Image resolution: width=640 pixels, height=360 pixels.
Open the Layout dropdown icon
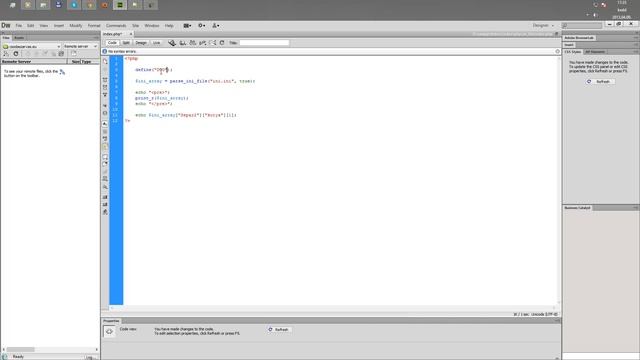[x=187, y=26]
